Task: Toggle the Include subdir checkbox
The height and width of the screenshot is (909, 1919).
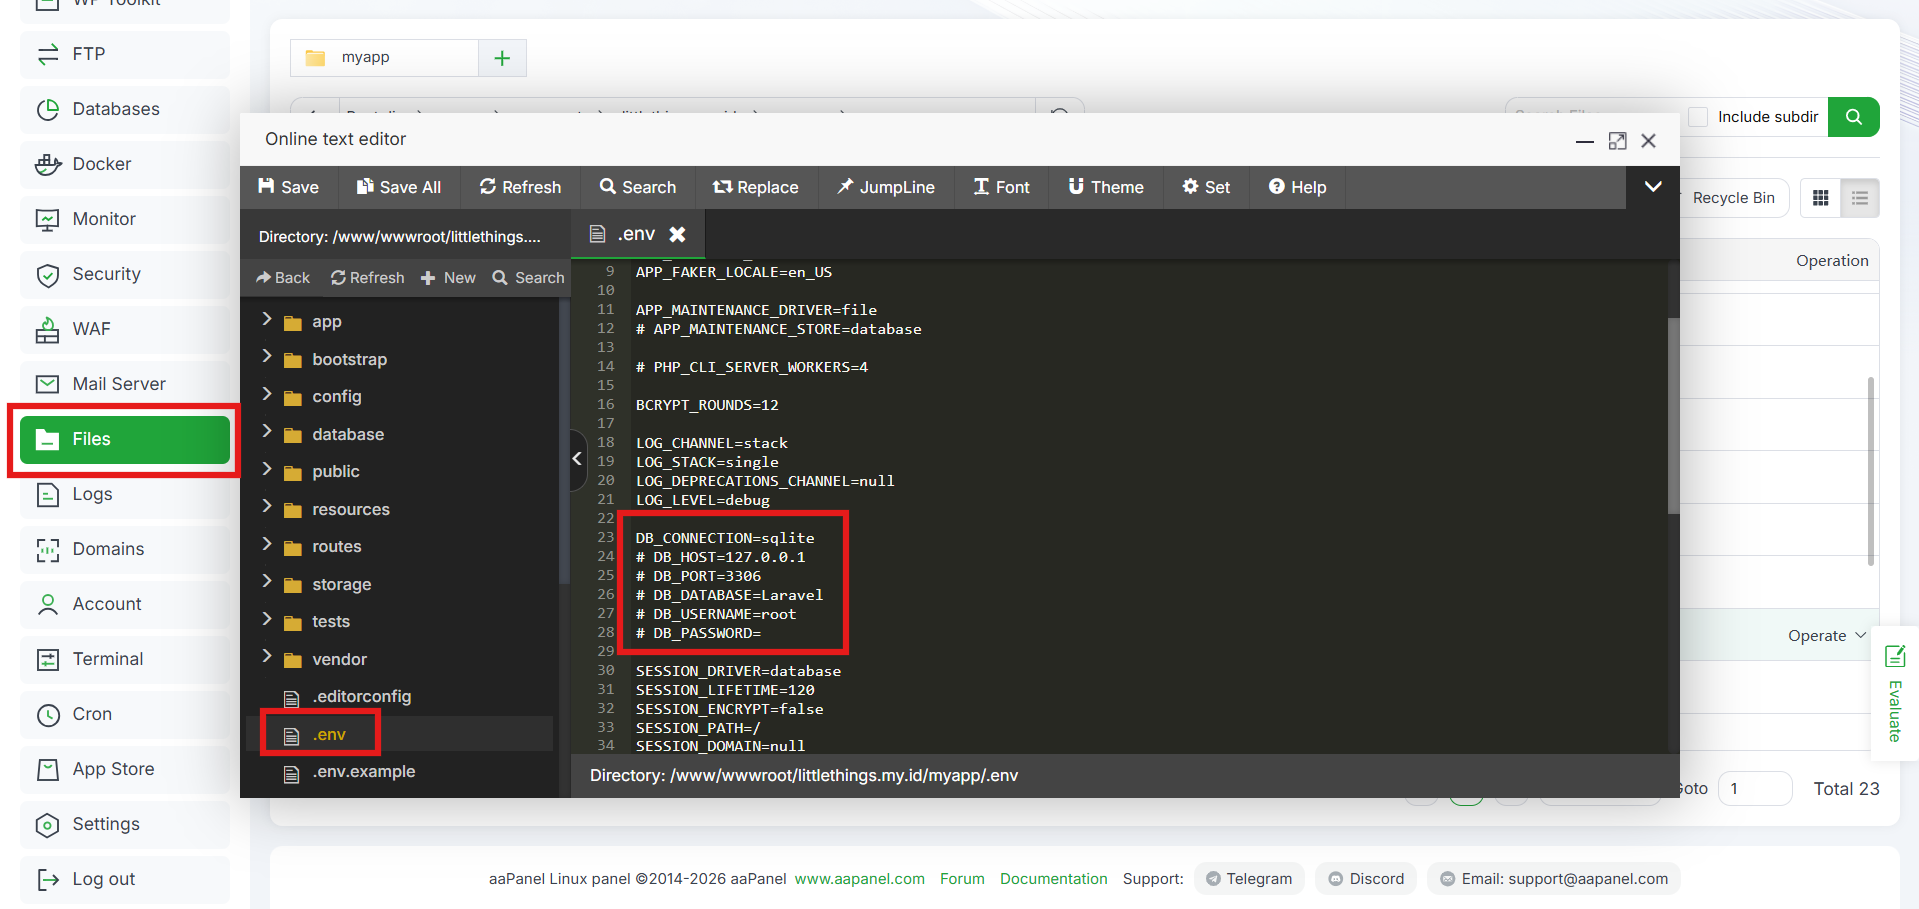Action: (1698, 117)
